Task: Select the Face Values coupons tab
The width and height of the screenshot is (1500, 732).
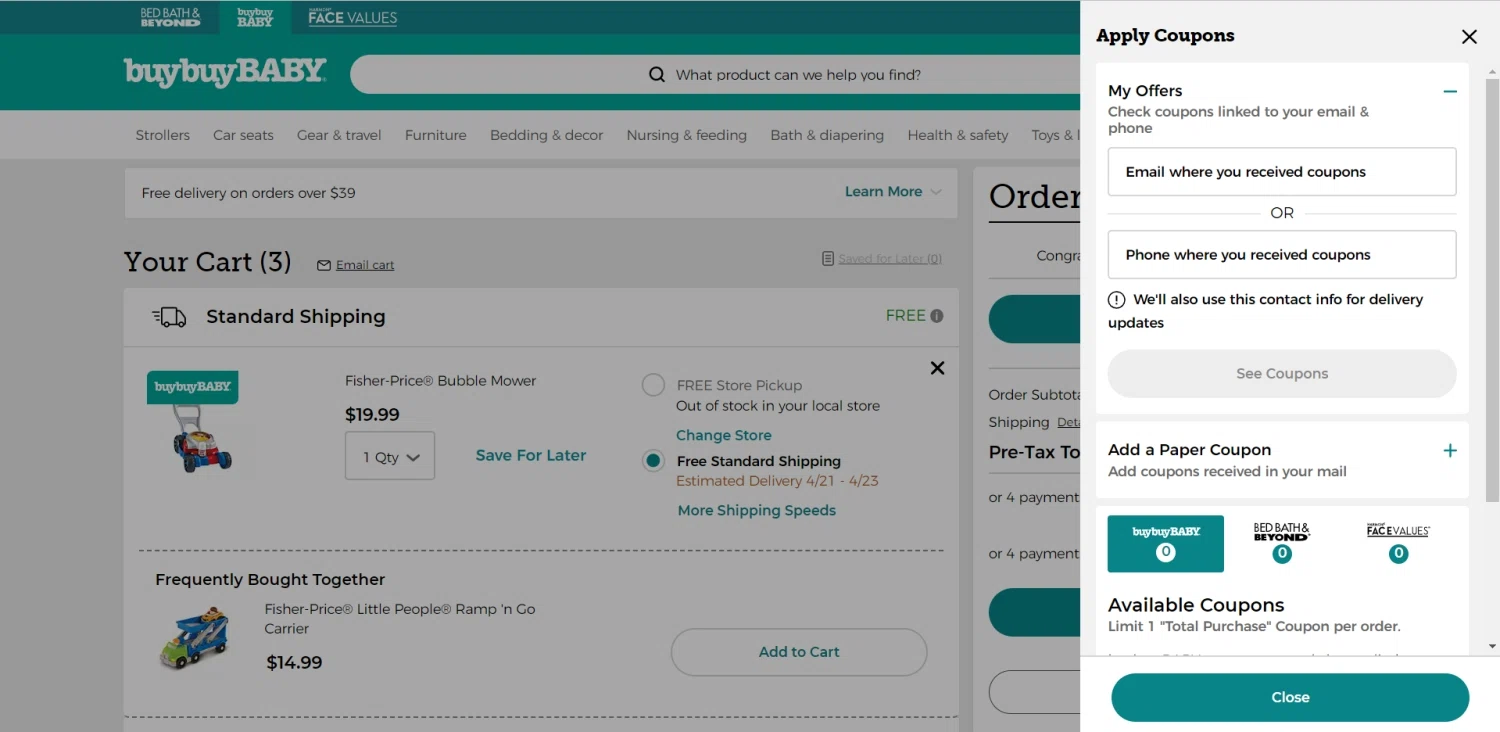Action: coord(1398,543)
